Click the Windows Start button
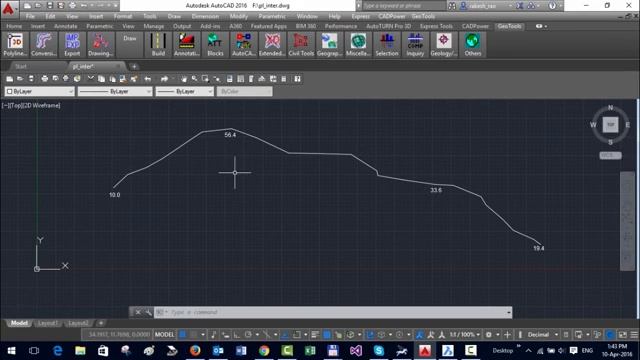This screenshot has width=640, height=360. point(11,351)
